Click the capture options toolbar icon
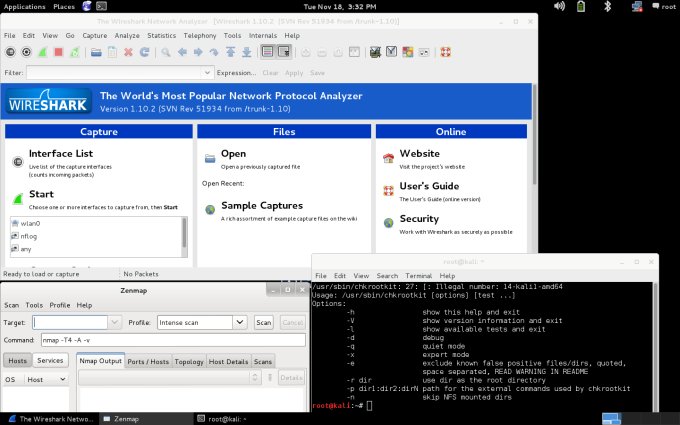 tap(27, 52)
